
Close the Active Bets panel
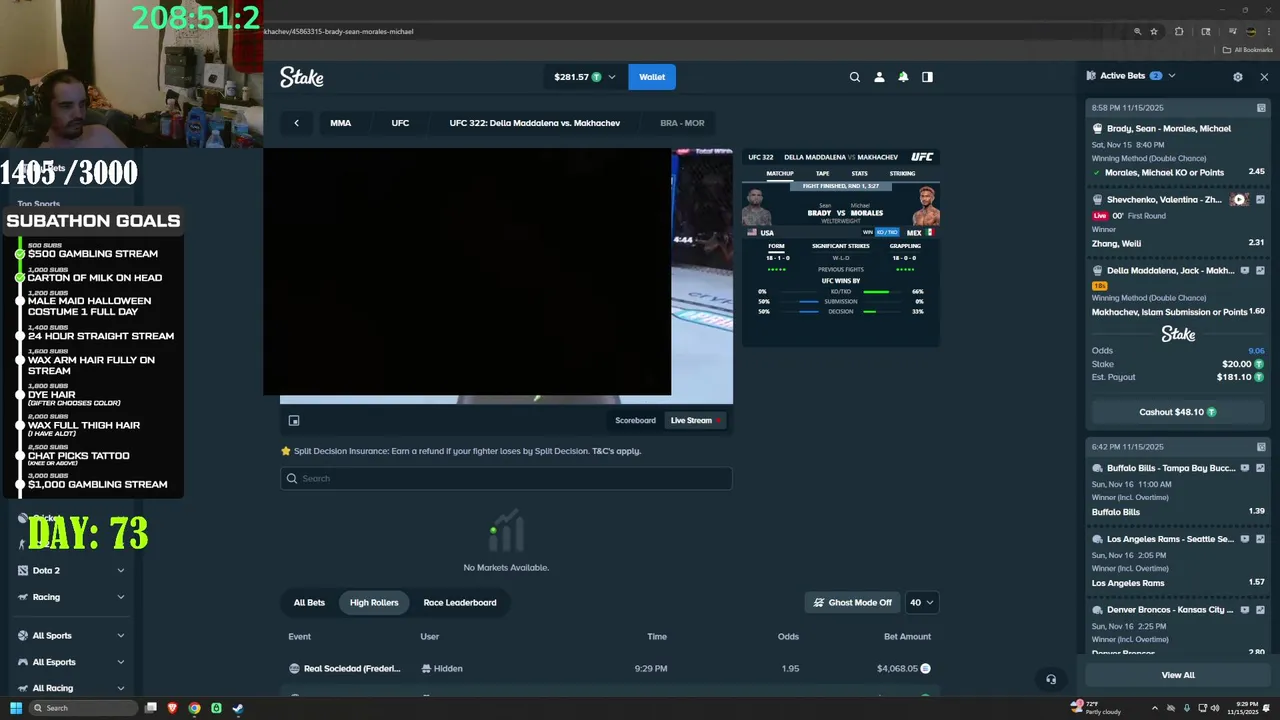pyautogui.click(x=1264, y=76)
